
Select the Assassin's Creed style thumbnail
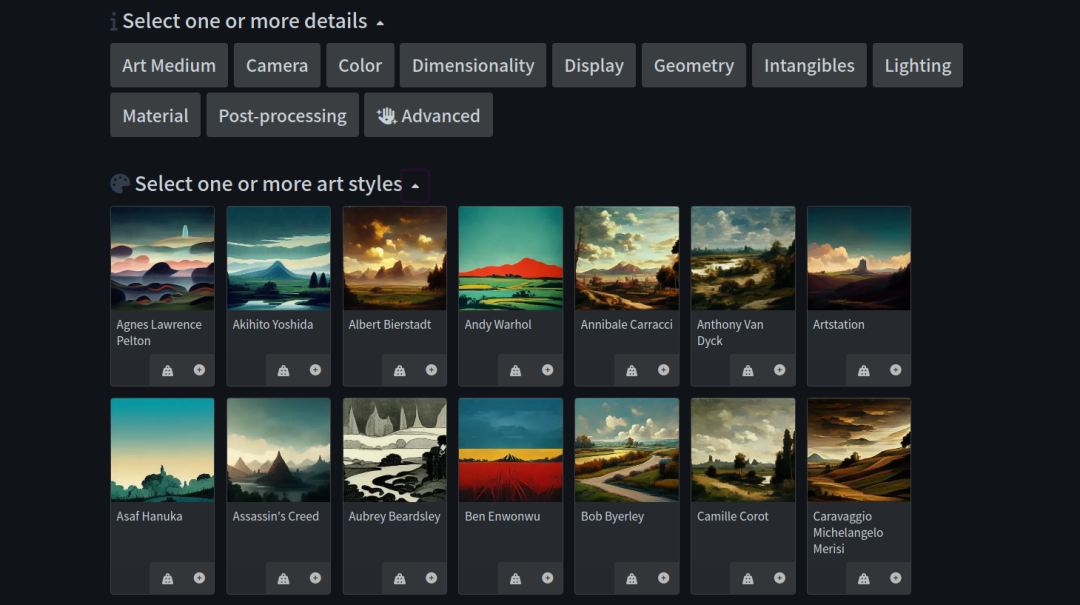(278, 450)
